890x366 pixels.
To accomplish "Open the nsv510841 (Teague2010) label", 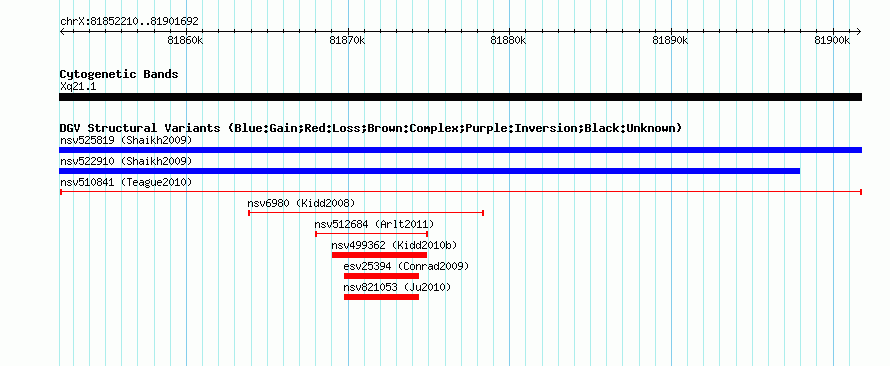I will click(126, 182).
